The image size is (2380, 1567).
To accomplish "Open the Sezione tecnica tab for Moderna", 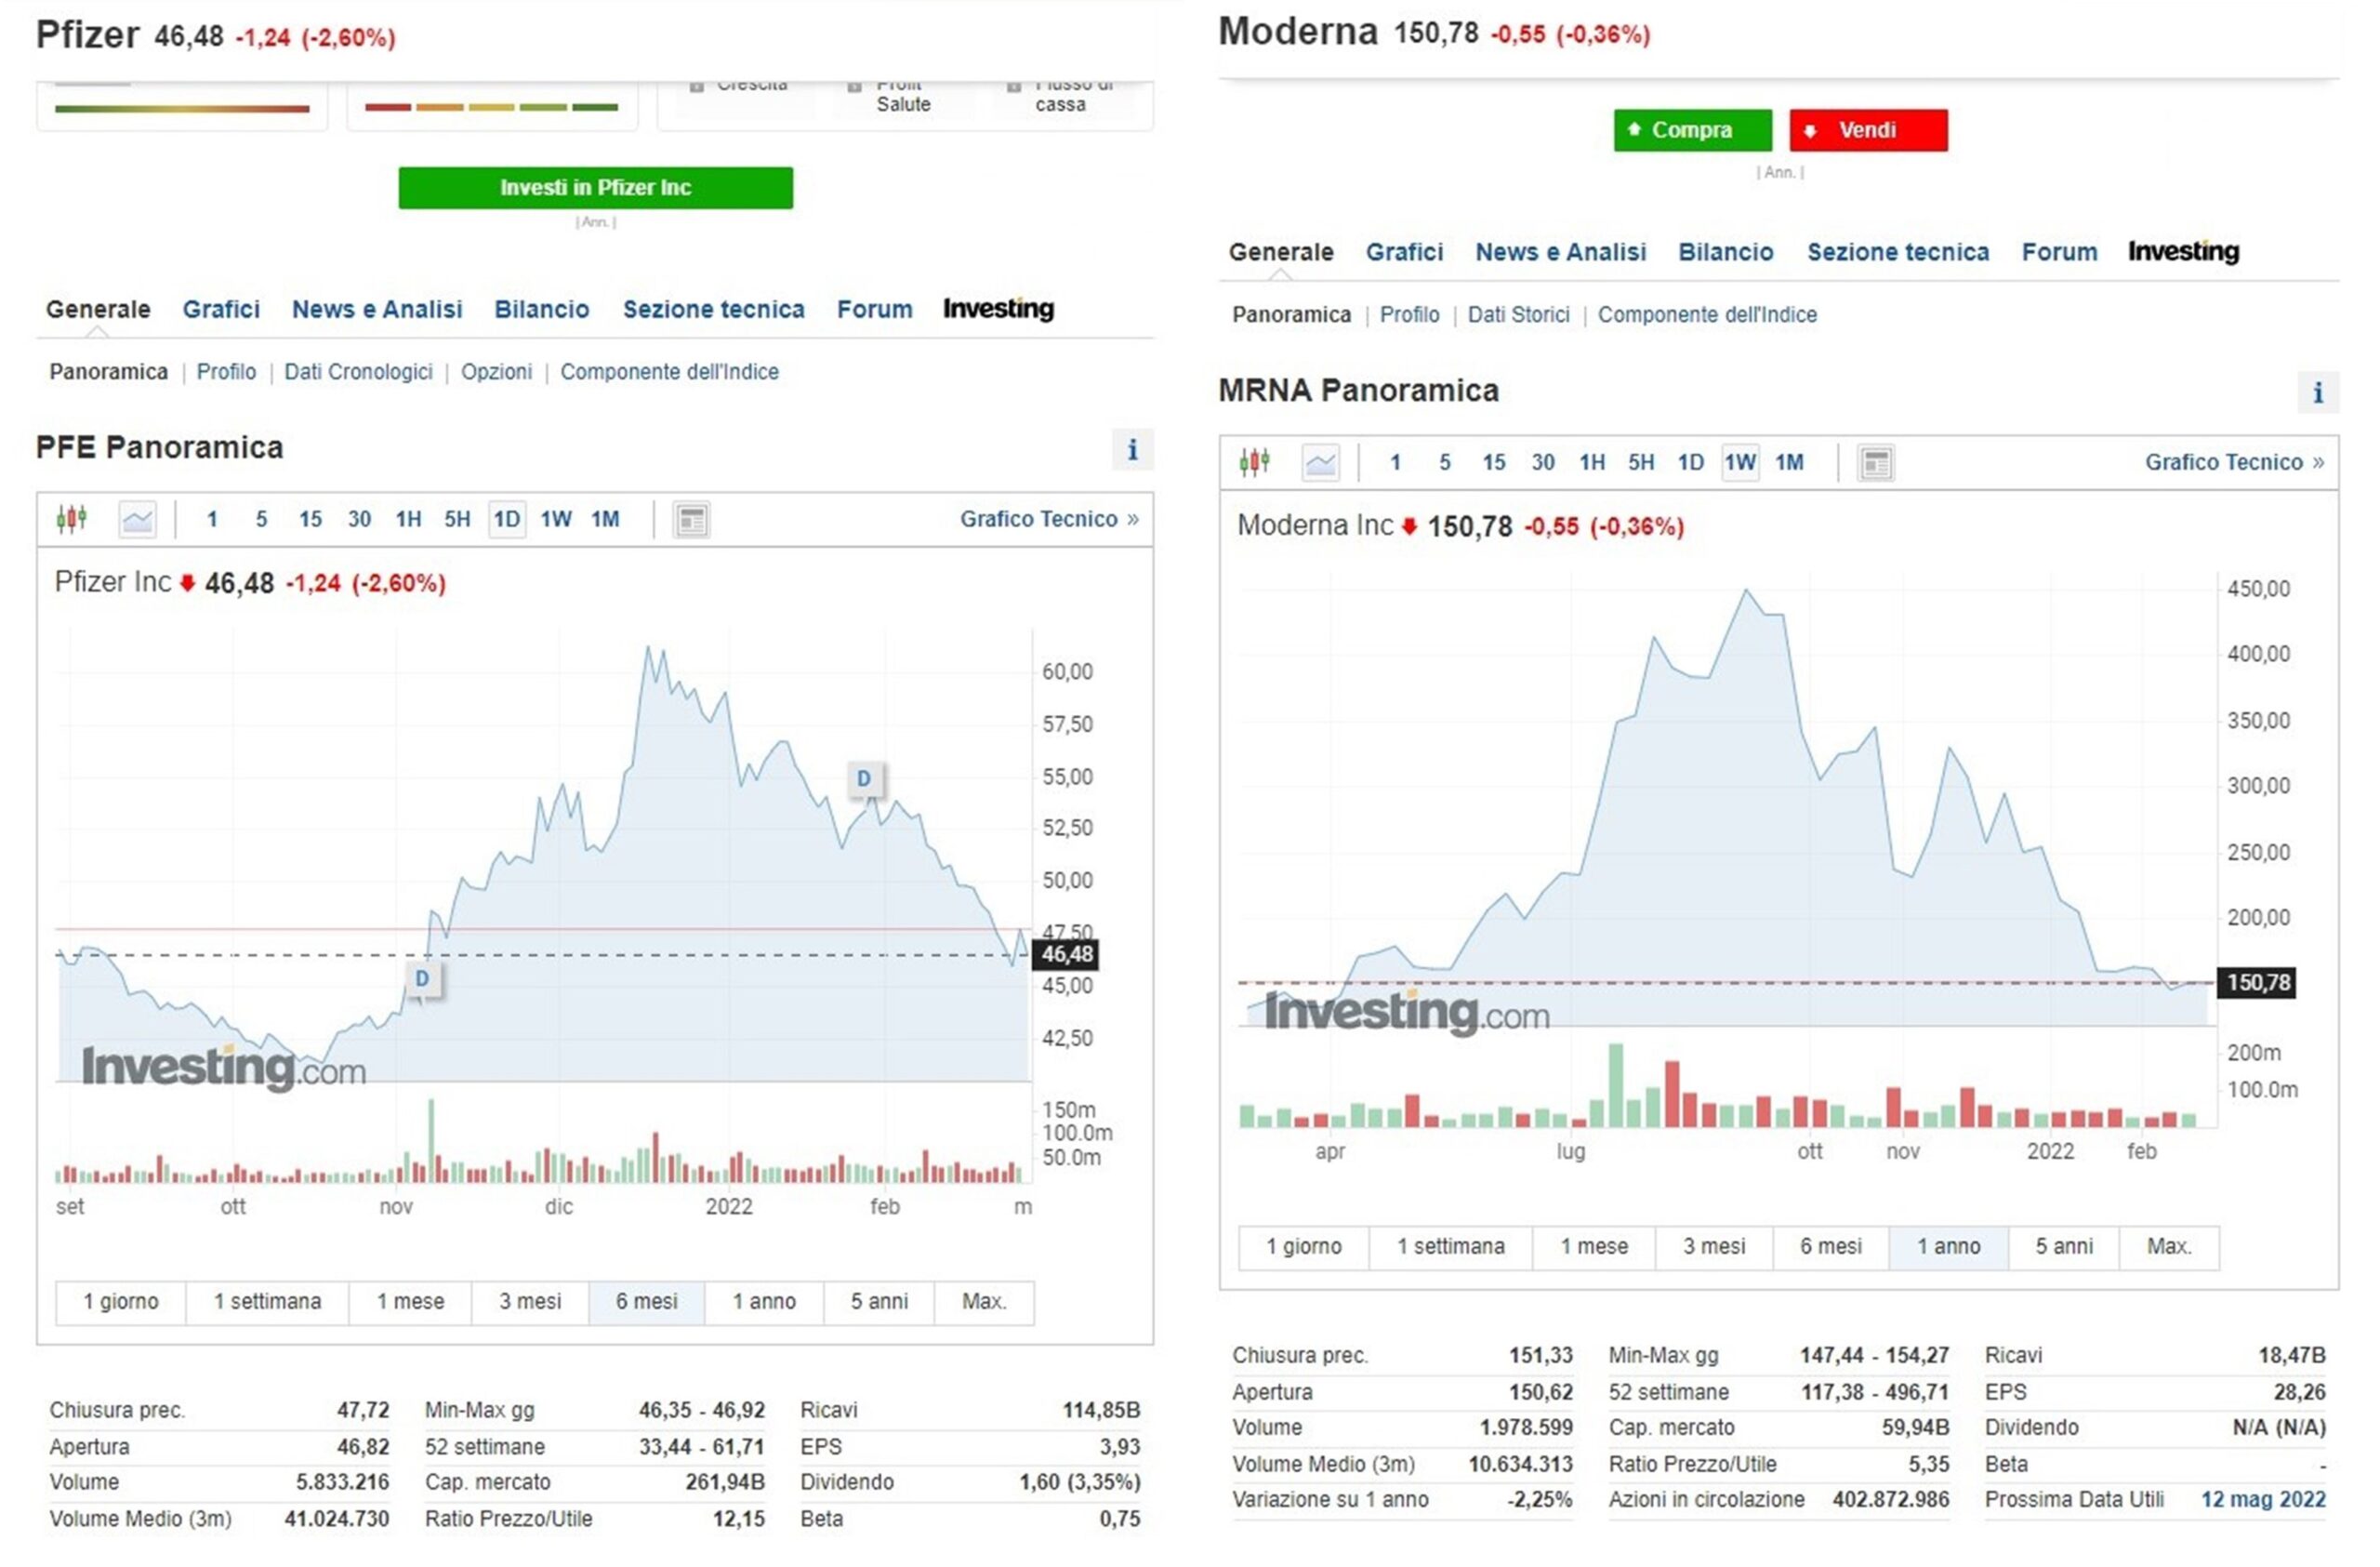I will [x=1897, y=252].
